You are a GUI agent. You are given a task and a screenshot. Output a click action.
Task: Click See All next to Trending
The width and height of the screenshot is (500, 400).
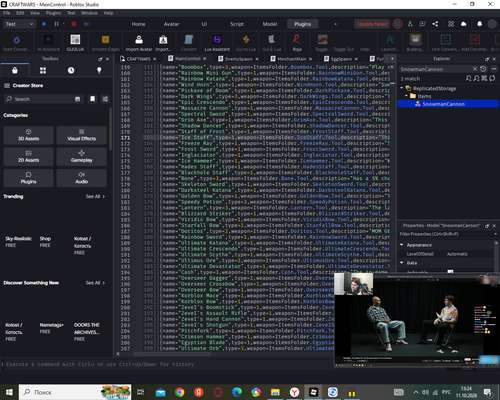pos(95,196)
